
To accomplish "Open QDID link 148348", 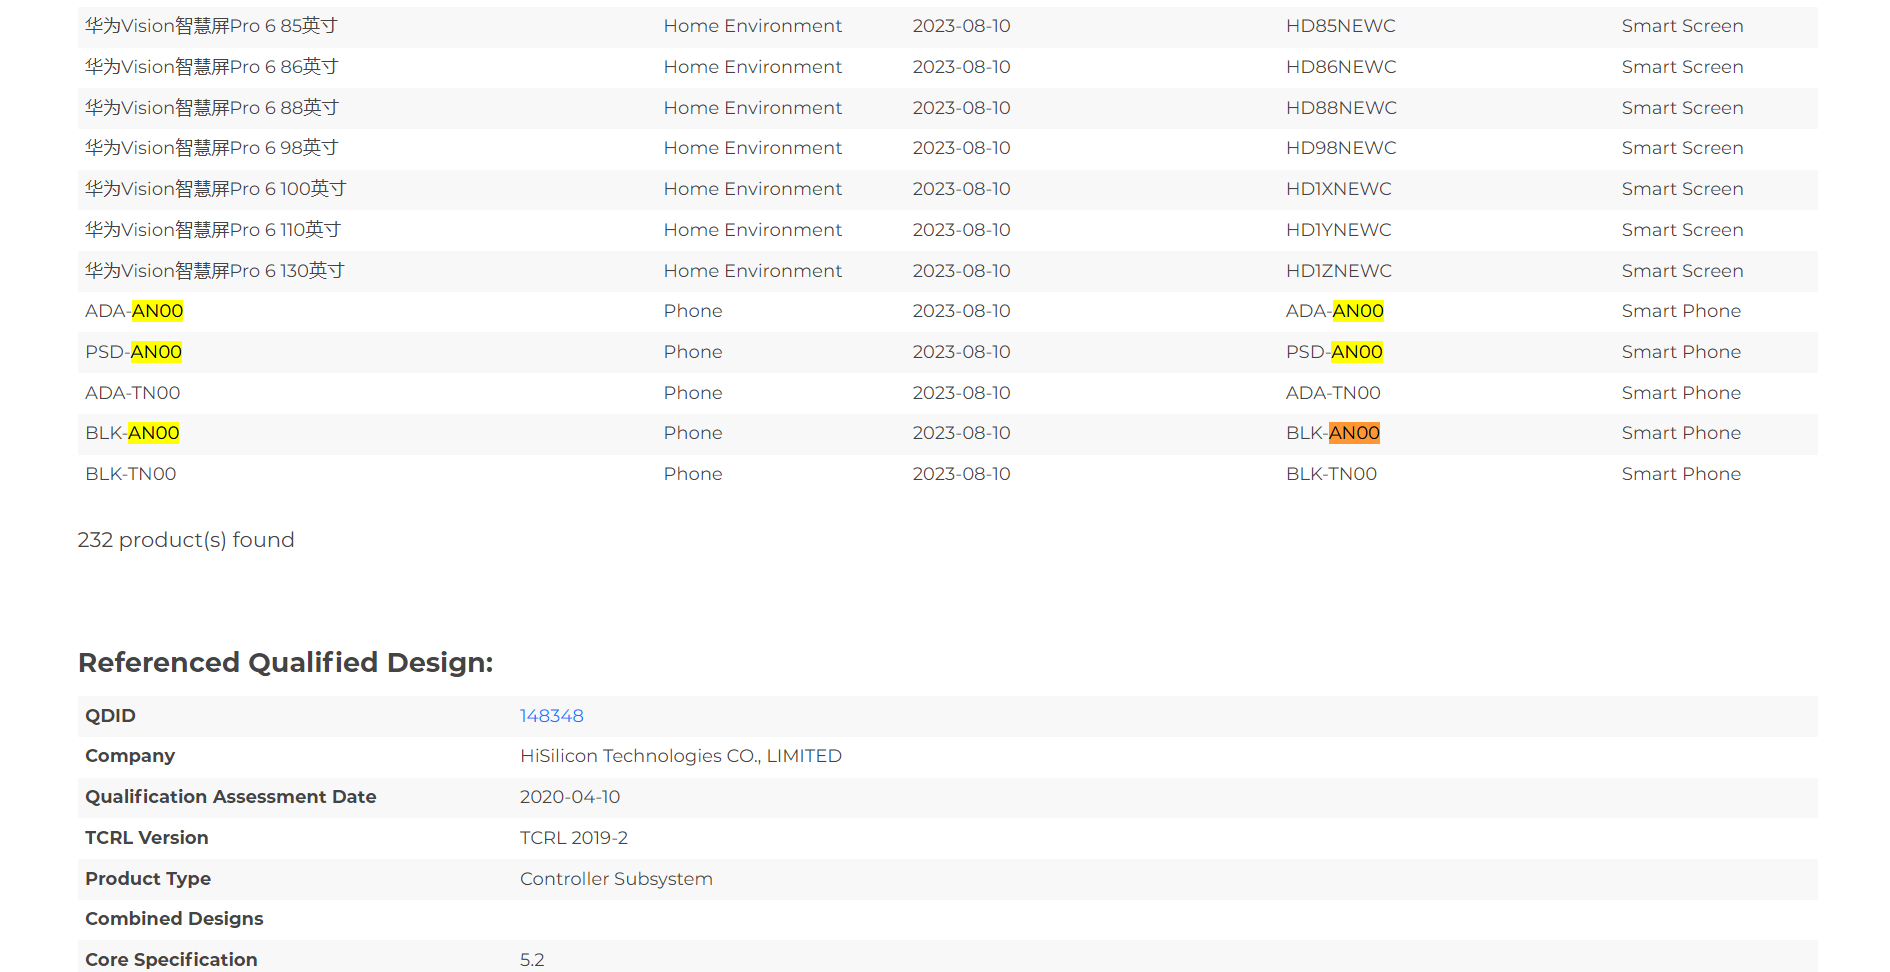I will [551, 716].
